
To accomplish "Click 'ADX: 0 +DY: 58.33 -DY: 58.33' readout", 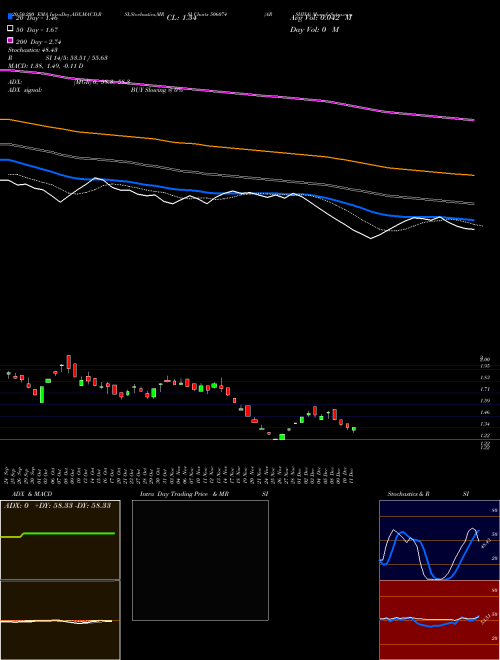I will [57, 506].
